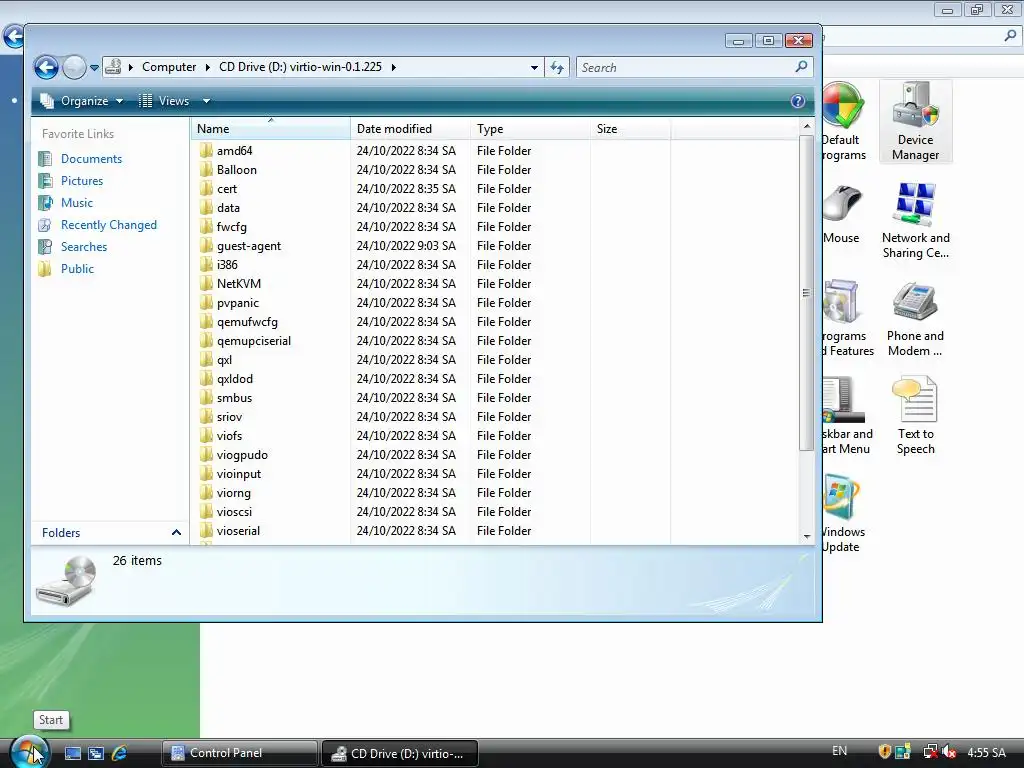Select the viofs folder name
The image size is (1024, 768).
(229, 436)
